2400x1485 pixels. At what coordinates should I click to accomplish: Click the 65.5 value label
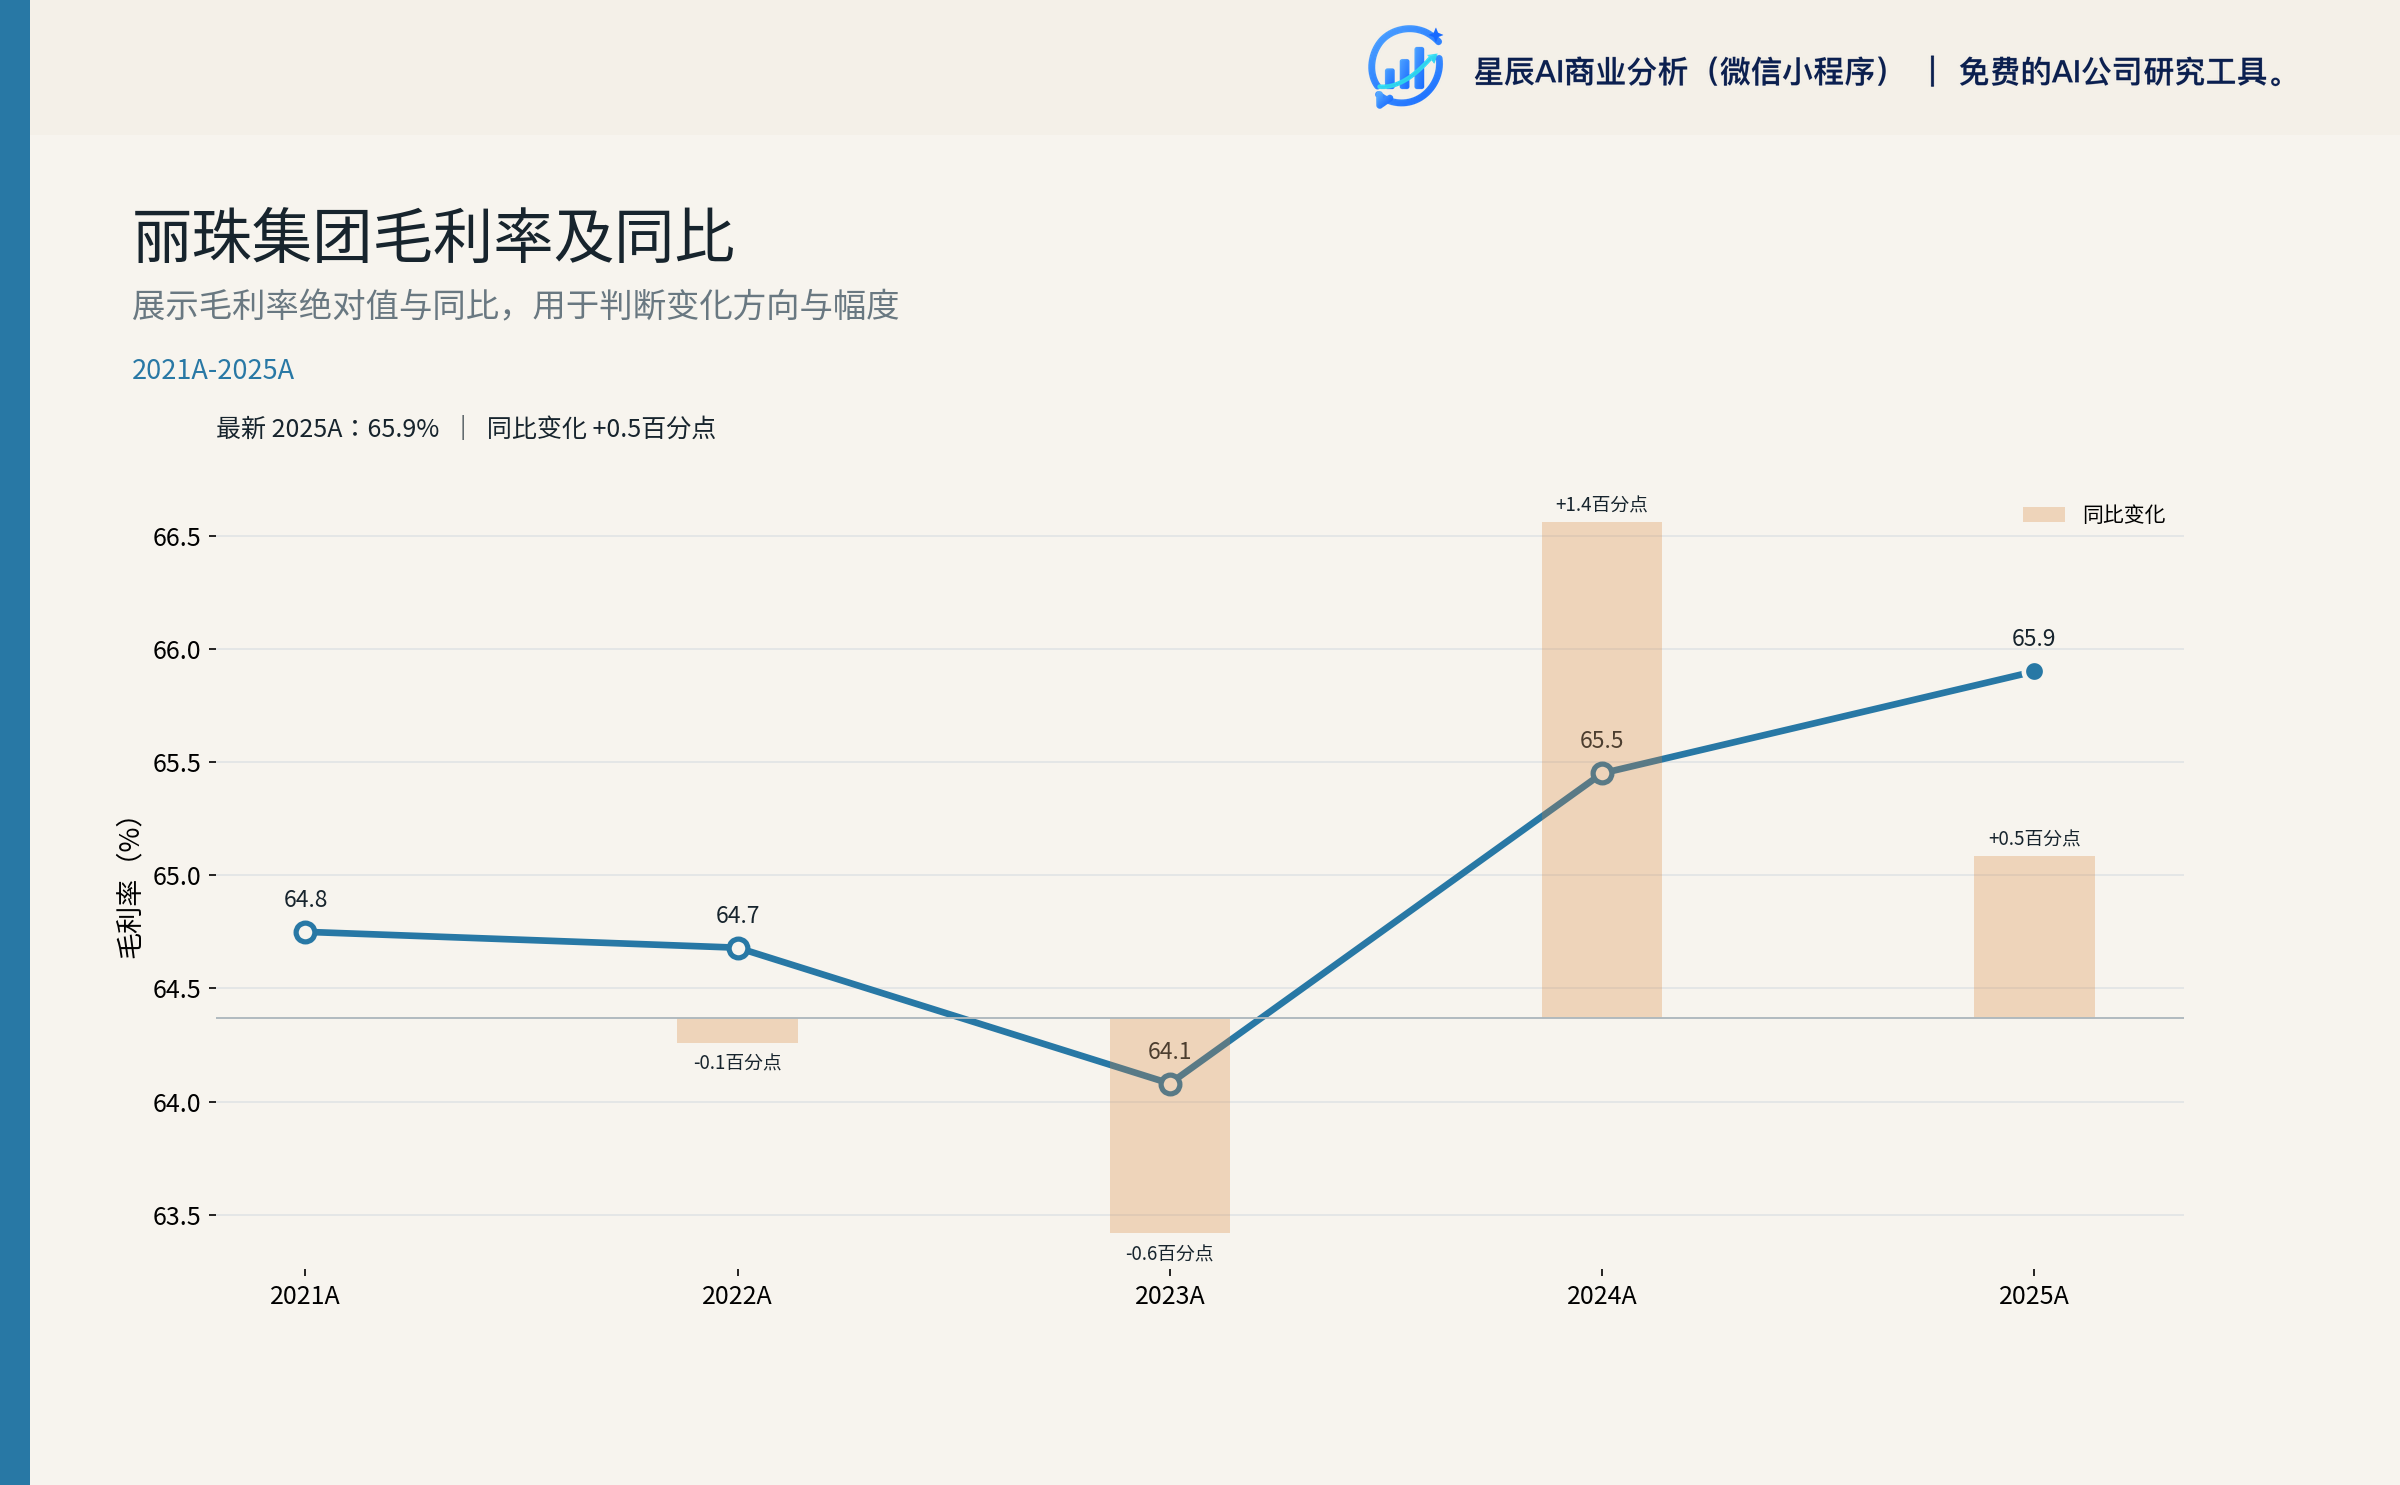[1602, 740]
